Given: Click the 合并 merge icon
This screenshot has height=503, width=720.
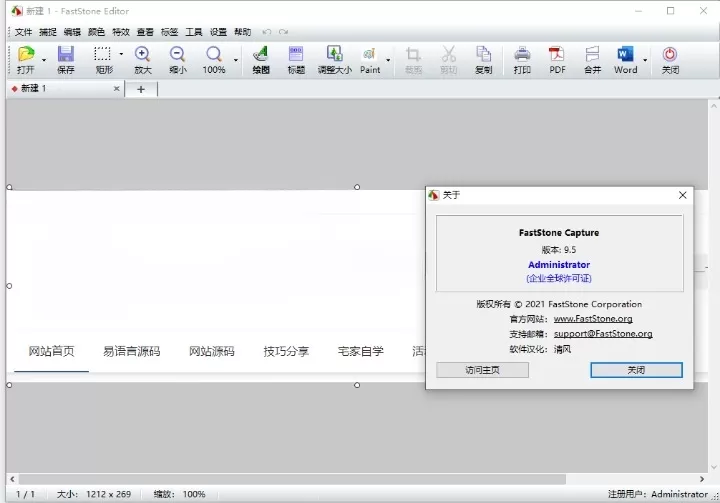Looking at the screenshot, I should point(592,60).
